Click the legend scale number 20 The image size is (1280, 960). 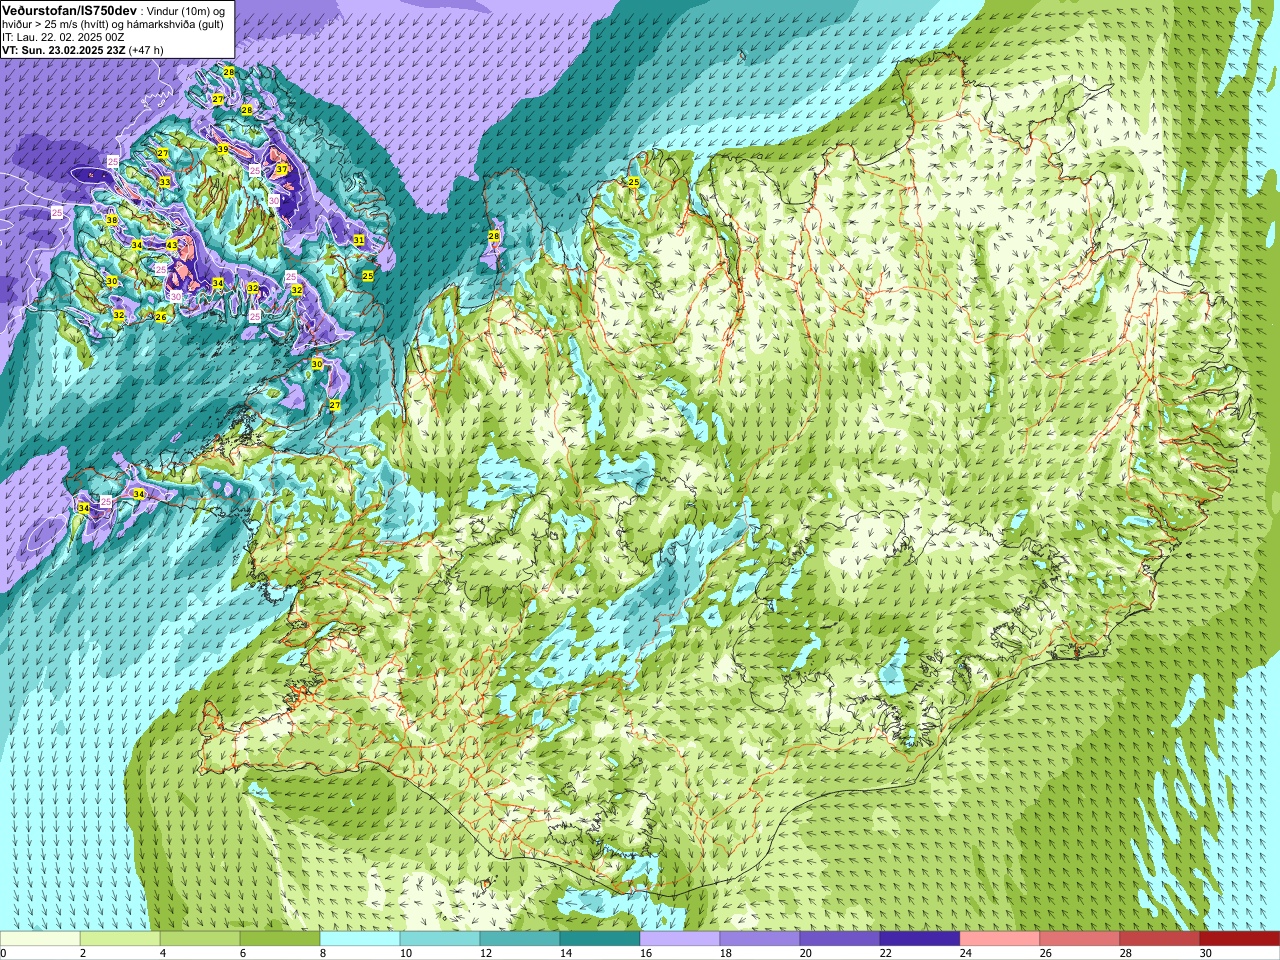(805, 953)
